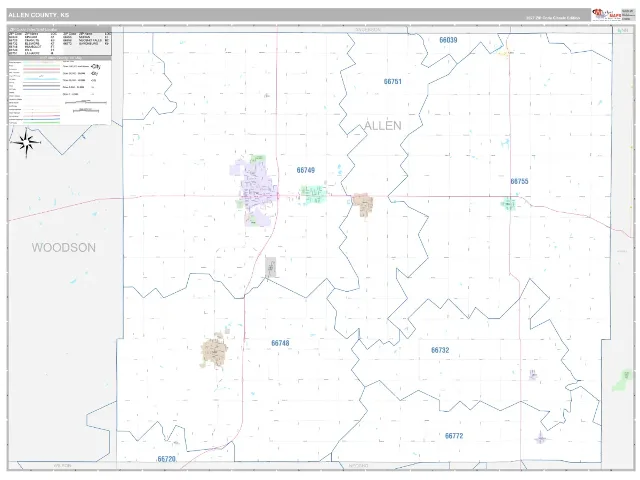Click the pink highway line in legend

pos(42,69)
